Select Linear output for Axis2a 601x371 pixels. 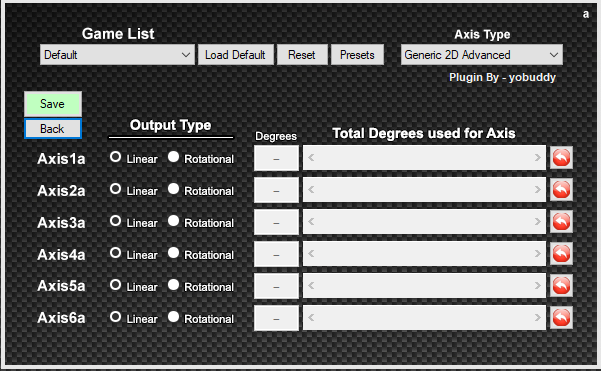pyautogui.click(x=115, y=189)
